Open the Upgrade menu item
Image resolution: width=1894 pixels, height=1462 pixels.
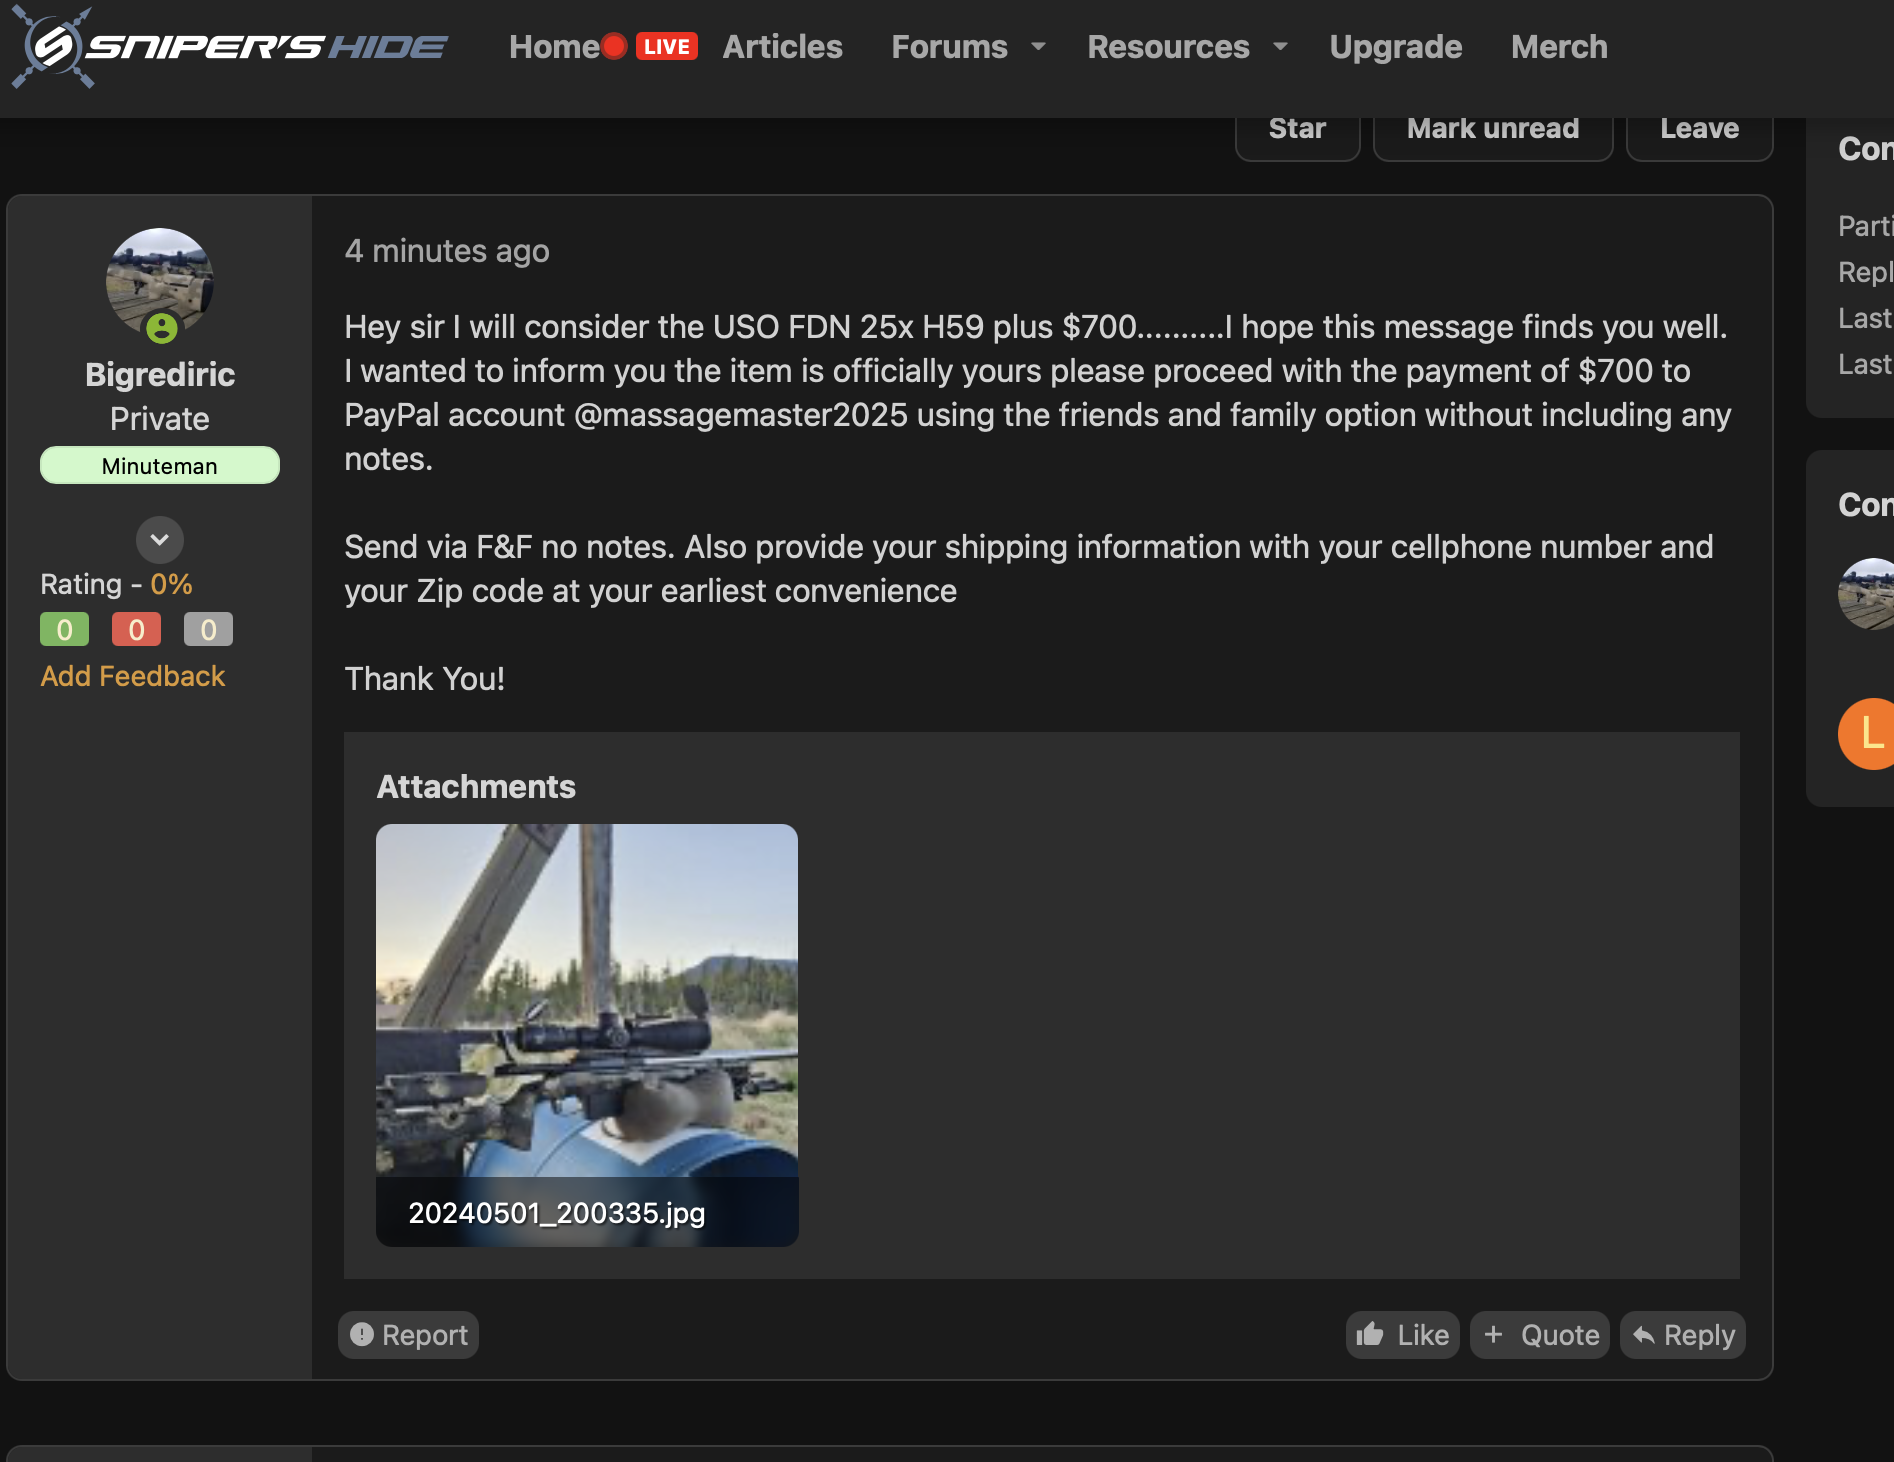1395,47
